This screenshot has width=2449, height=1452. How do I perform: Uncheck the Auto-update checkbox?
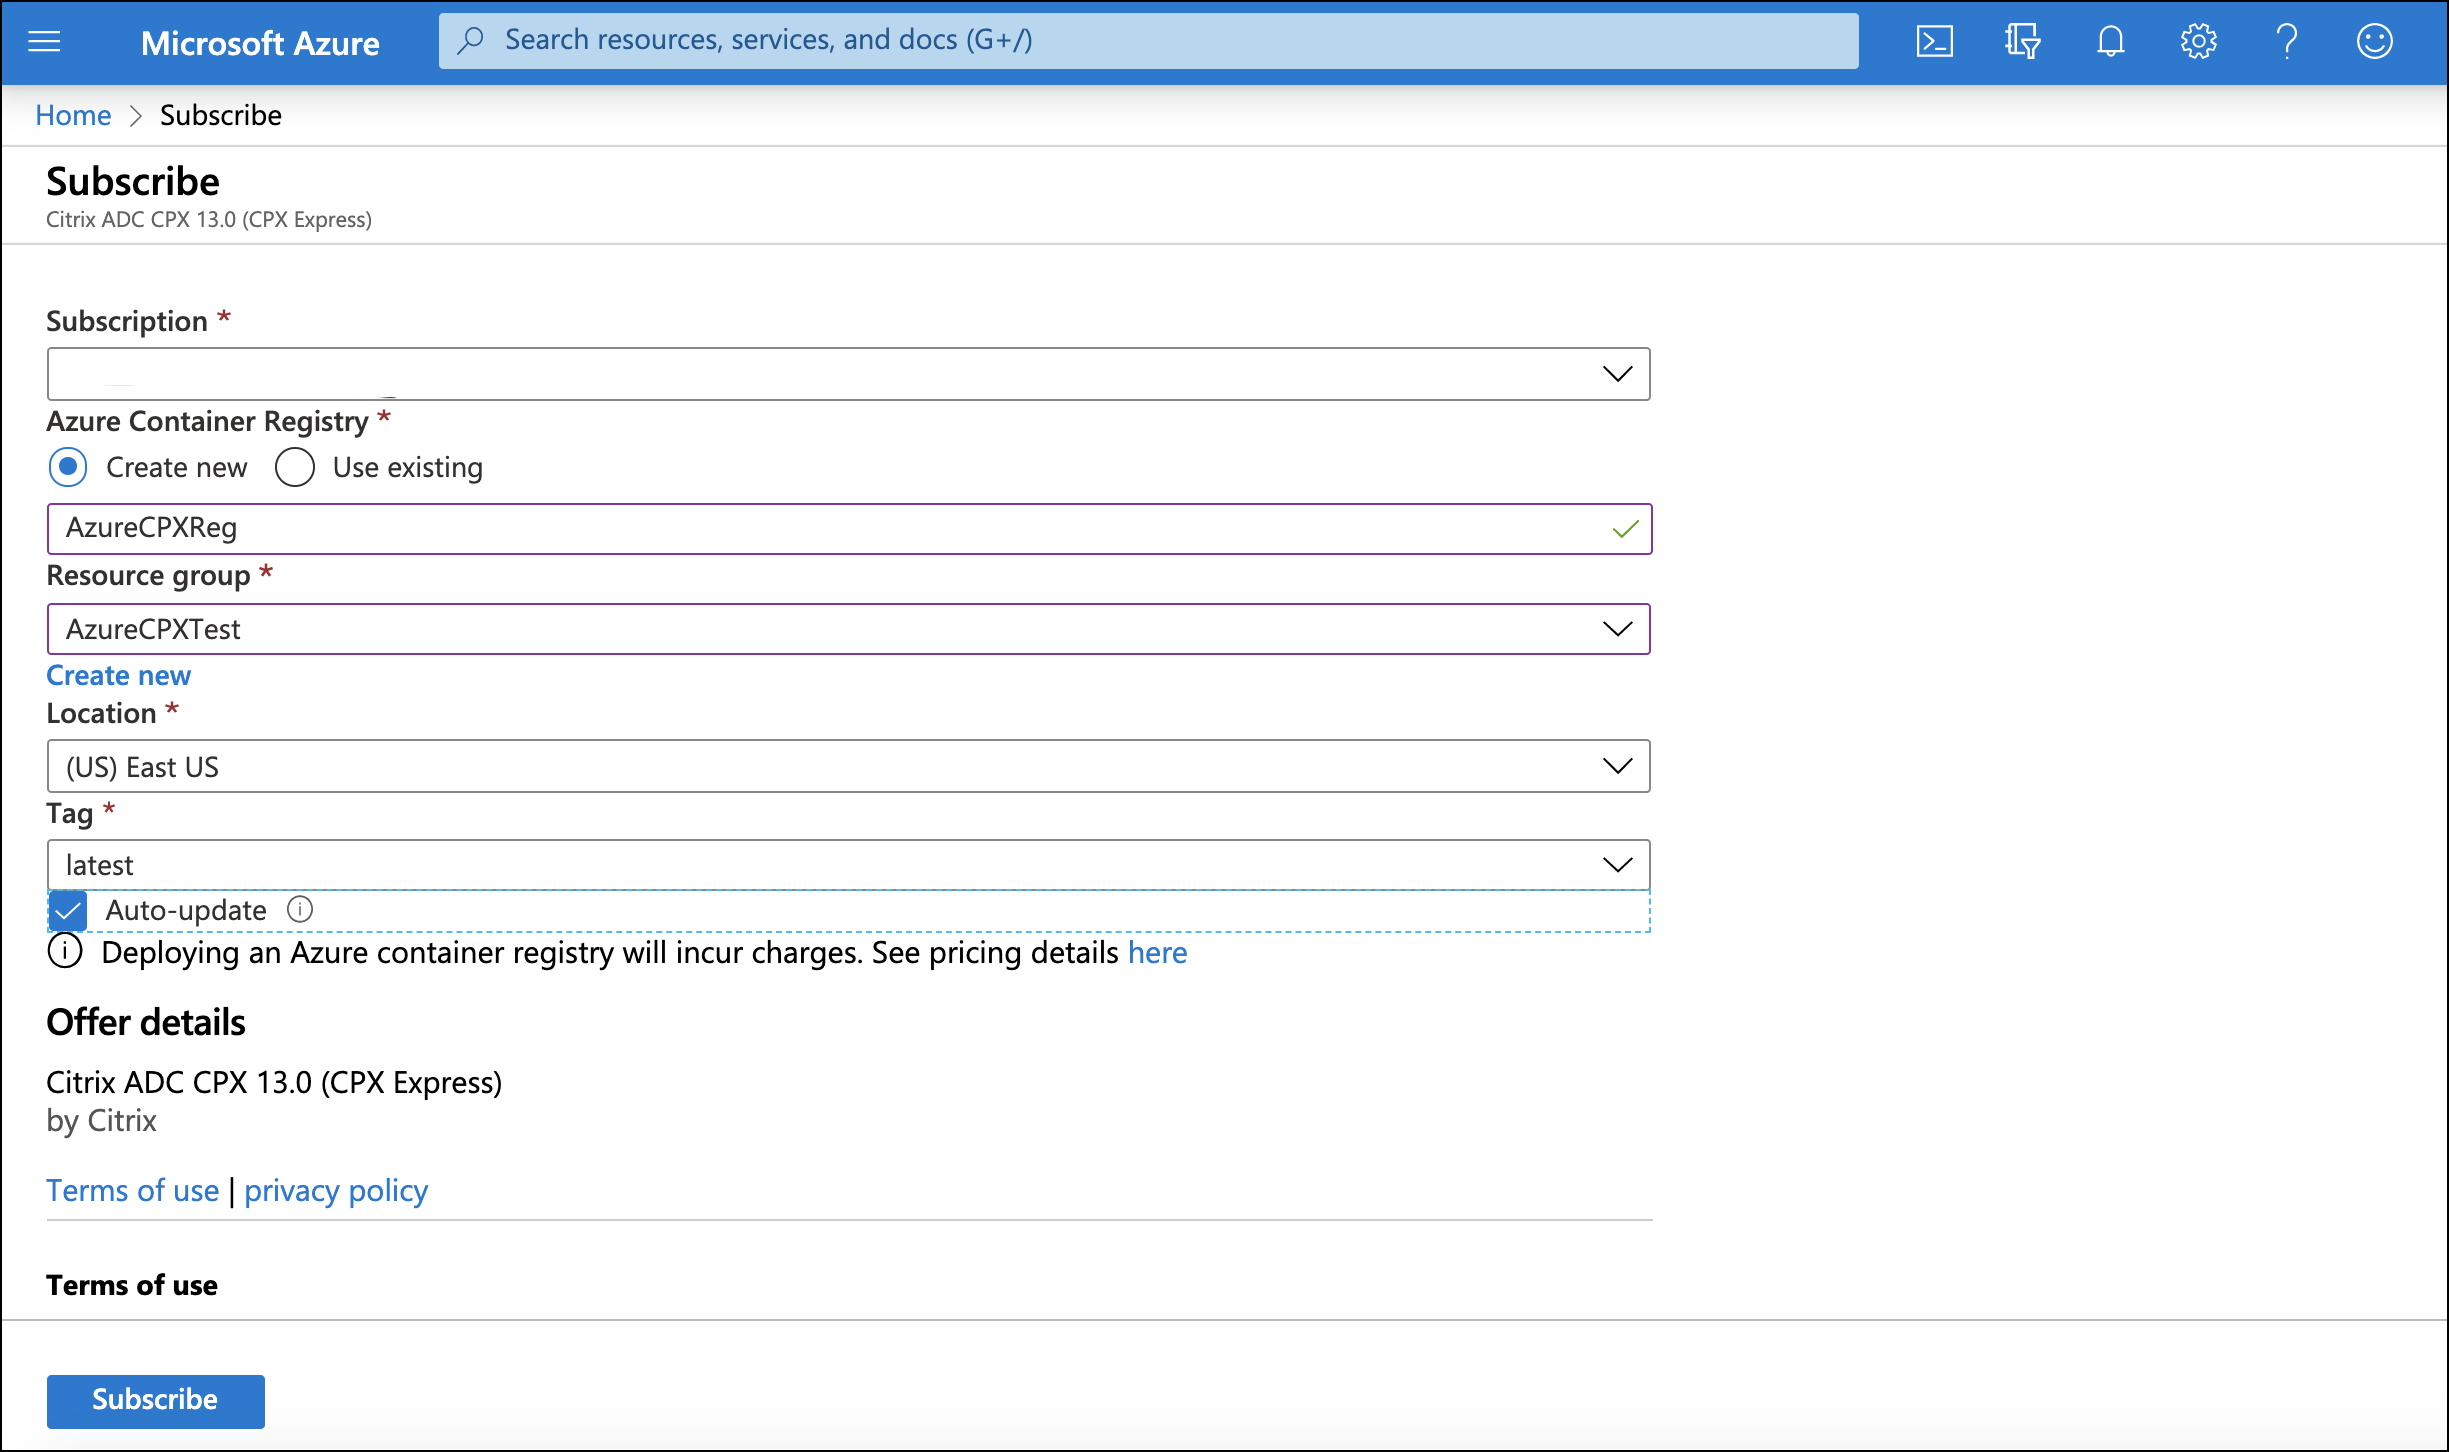pos(67,911)
